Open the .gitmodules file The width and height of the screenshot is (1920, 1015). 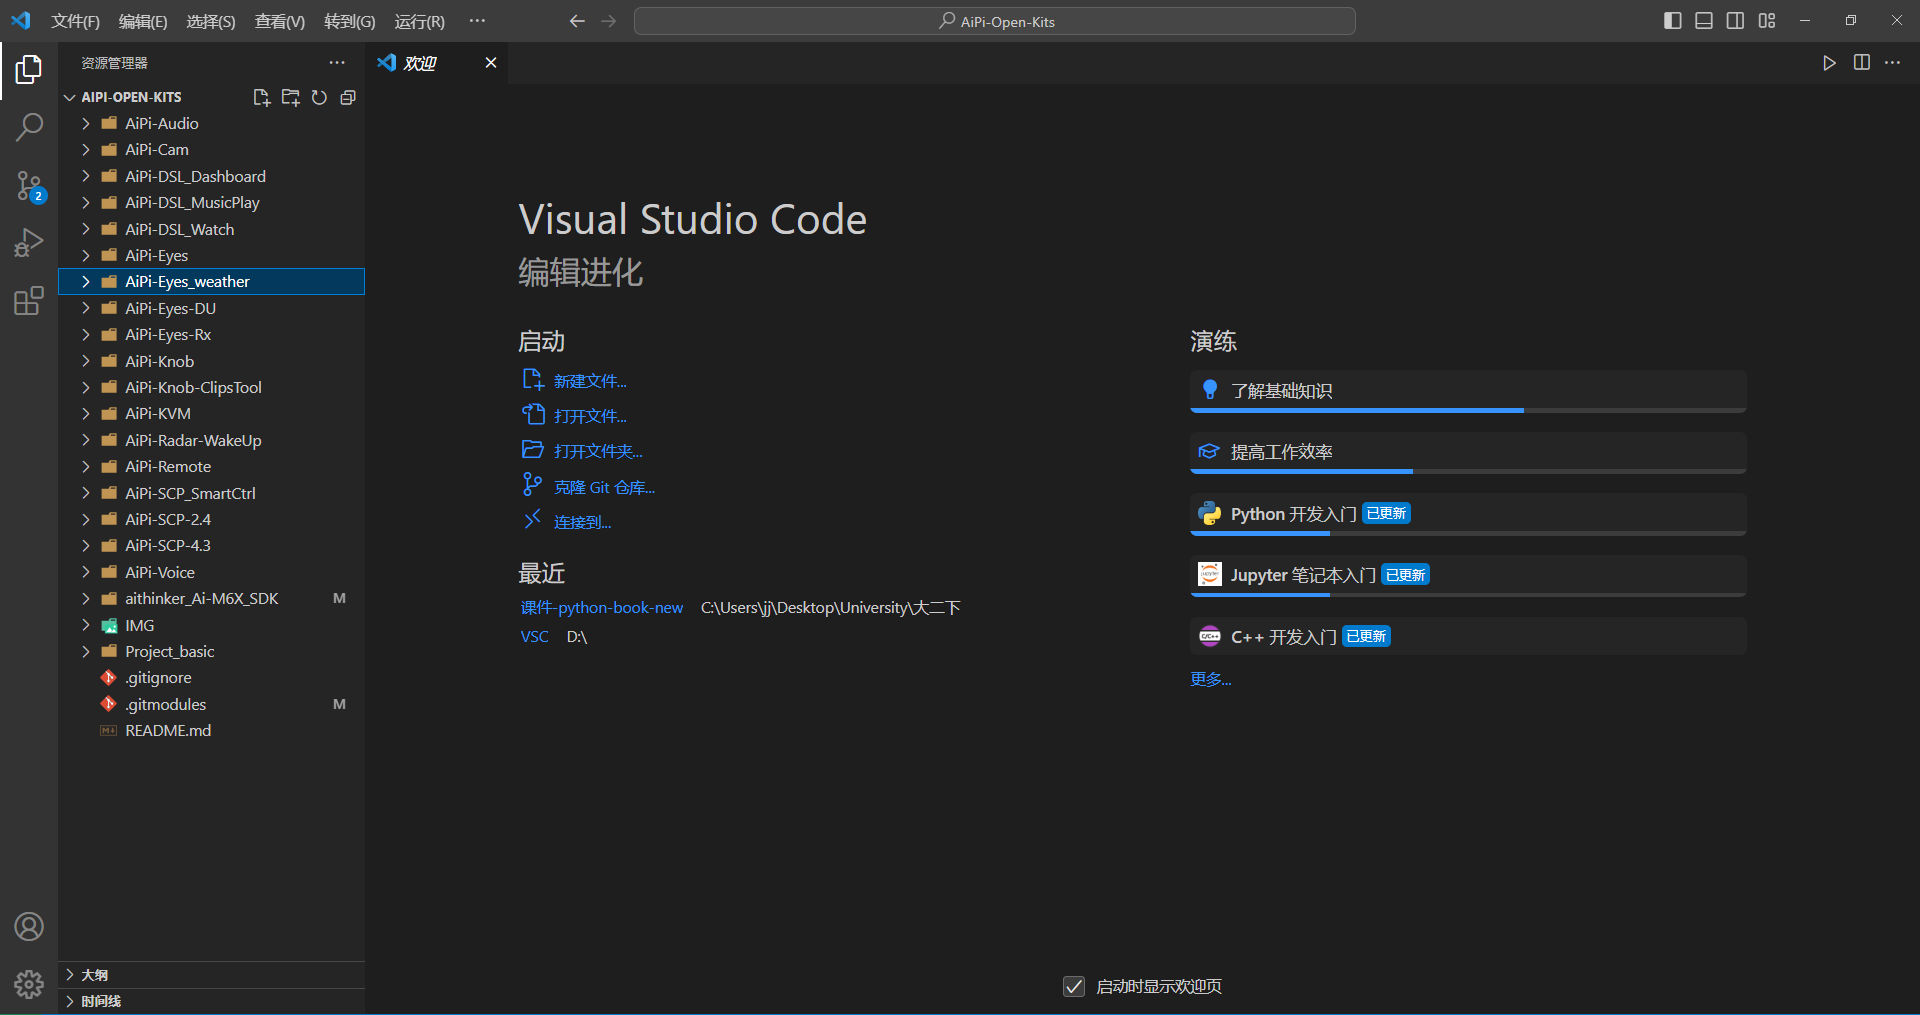point(212,704)
